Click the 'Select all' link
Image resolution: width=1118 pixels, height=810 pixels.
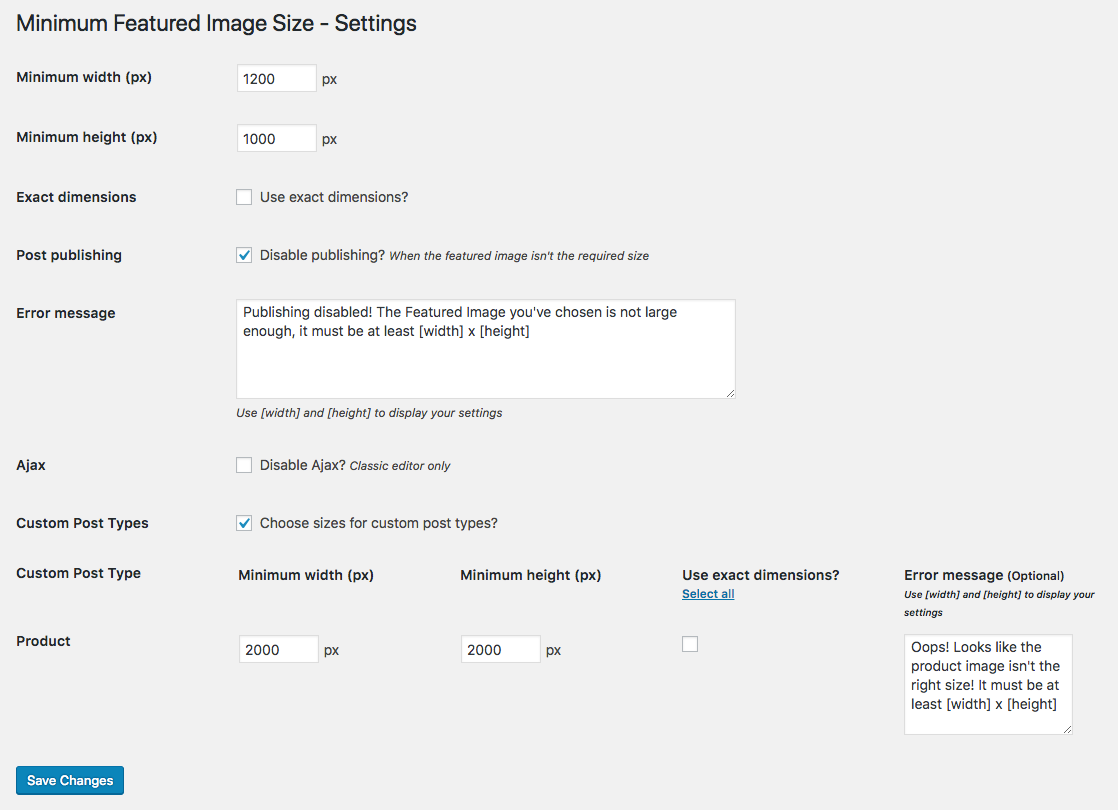click(x=708, y=594)
